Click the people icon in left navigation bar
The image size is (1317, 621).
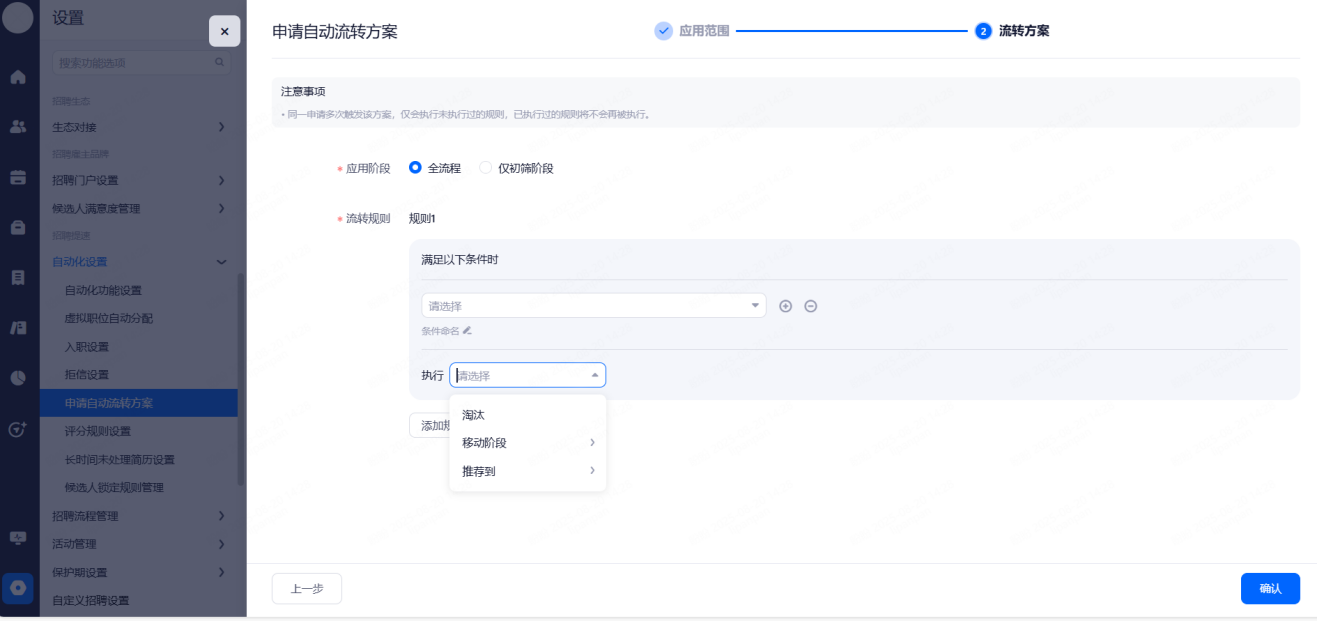(x=18, y=127)
